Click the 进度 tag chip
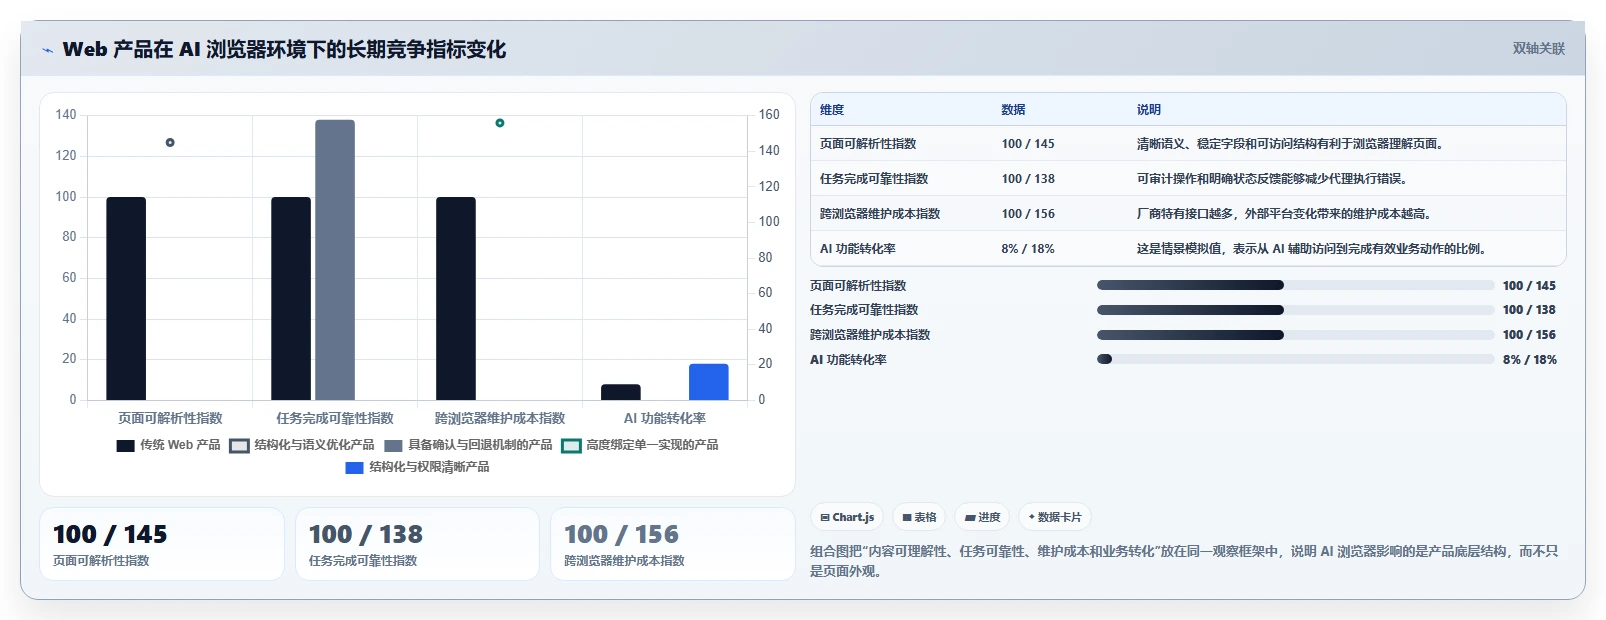 pos(981,517)
